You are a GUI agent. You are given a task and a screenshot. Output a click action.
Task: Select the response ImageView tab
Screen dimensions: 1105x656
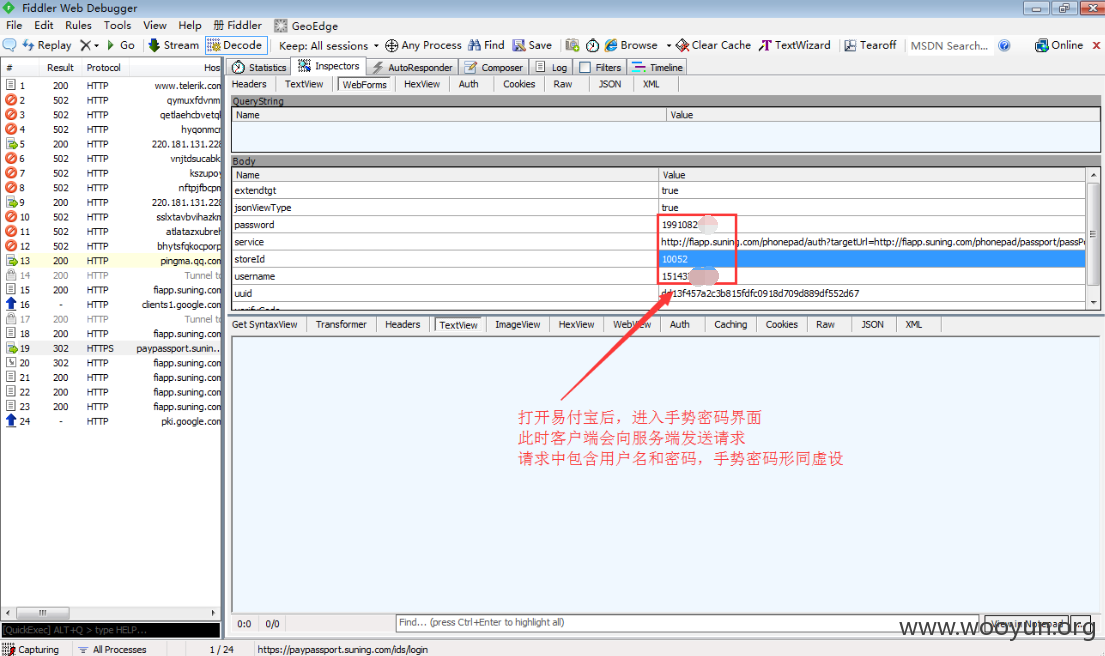click(x=517, y=324)
